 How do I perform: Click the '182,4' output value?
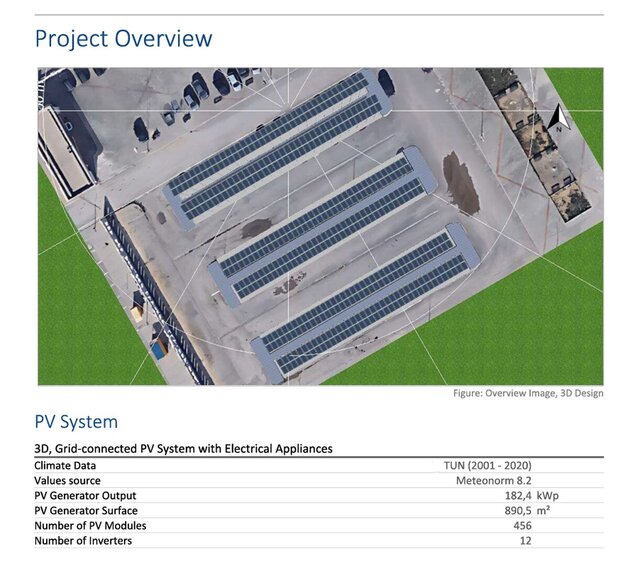[x=518, y=496]
